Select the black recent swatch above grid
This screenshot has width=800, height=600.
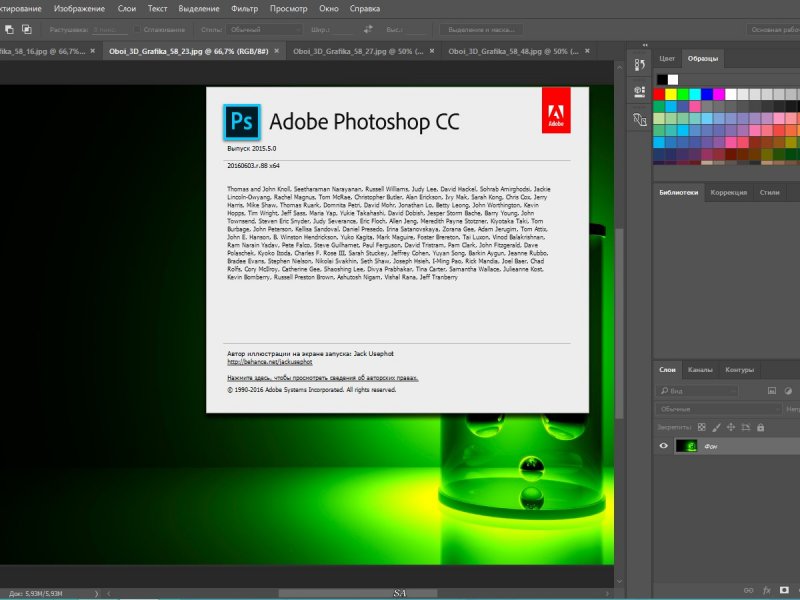pos(662,80)
